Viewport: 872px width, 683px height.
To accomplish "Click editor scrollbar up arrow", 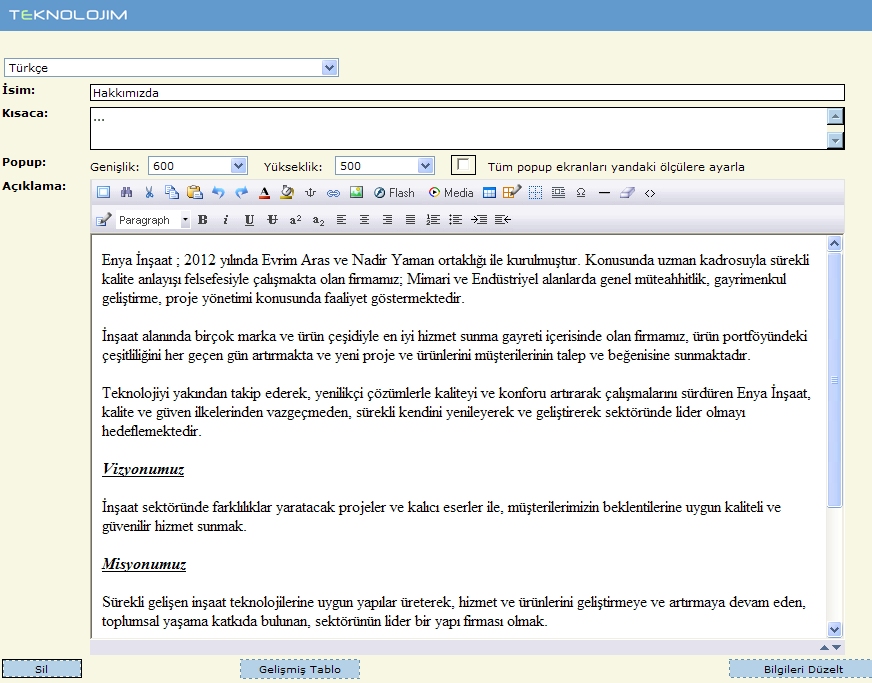I will pos(834,243).
